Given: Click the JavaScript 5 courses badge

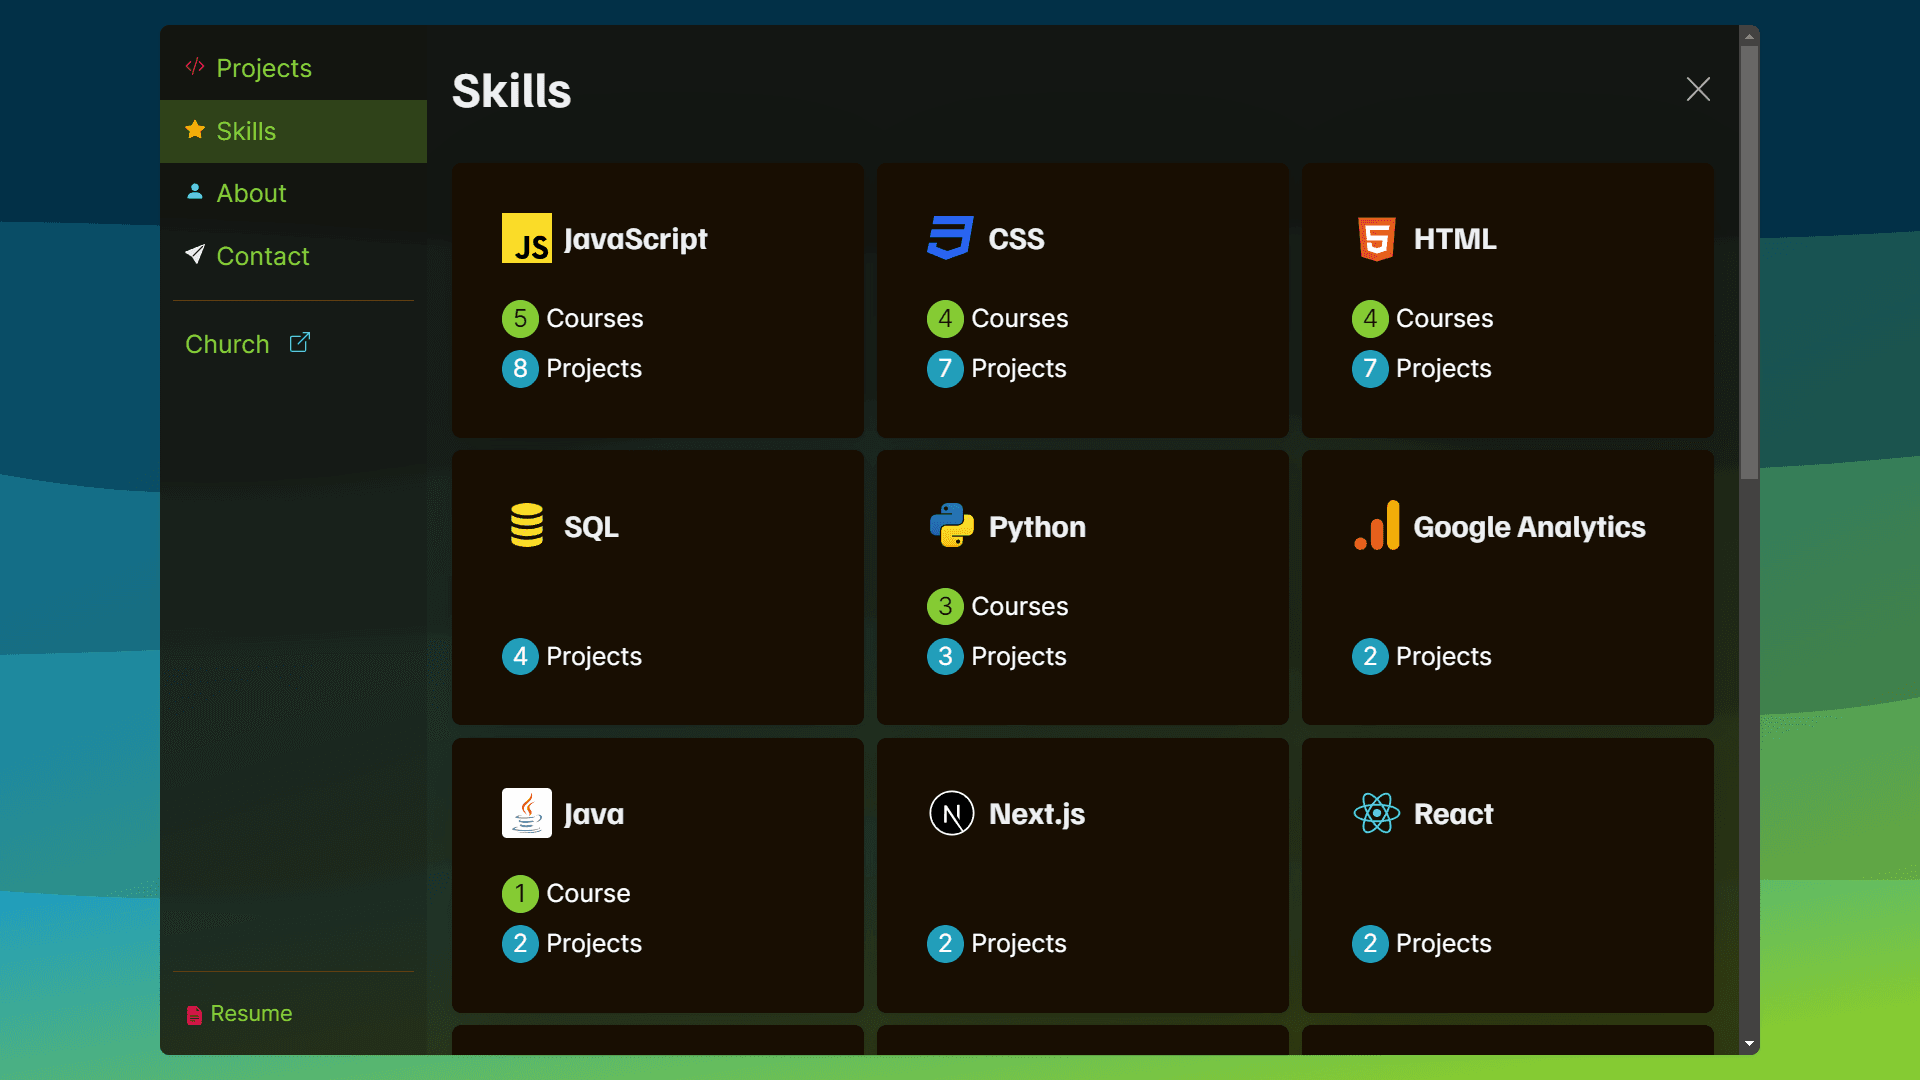Looking at the screenshot, I should 520,319.
